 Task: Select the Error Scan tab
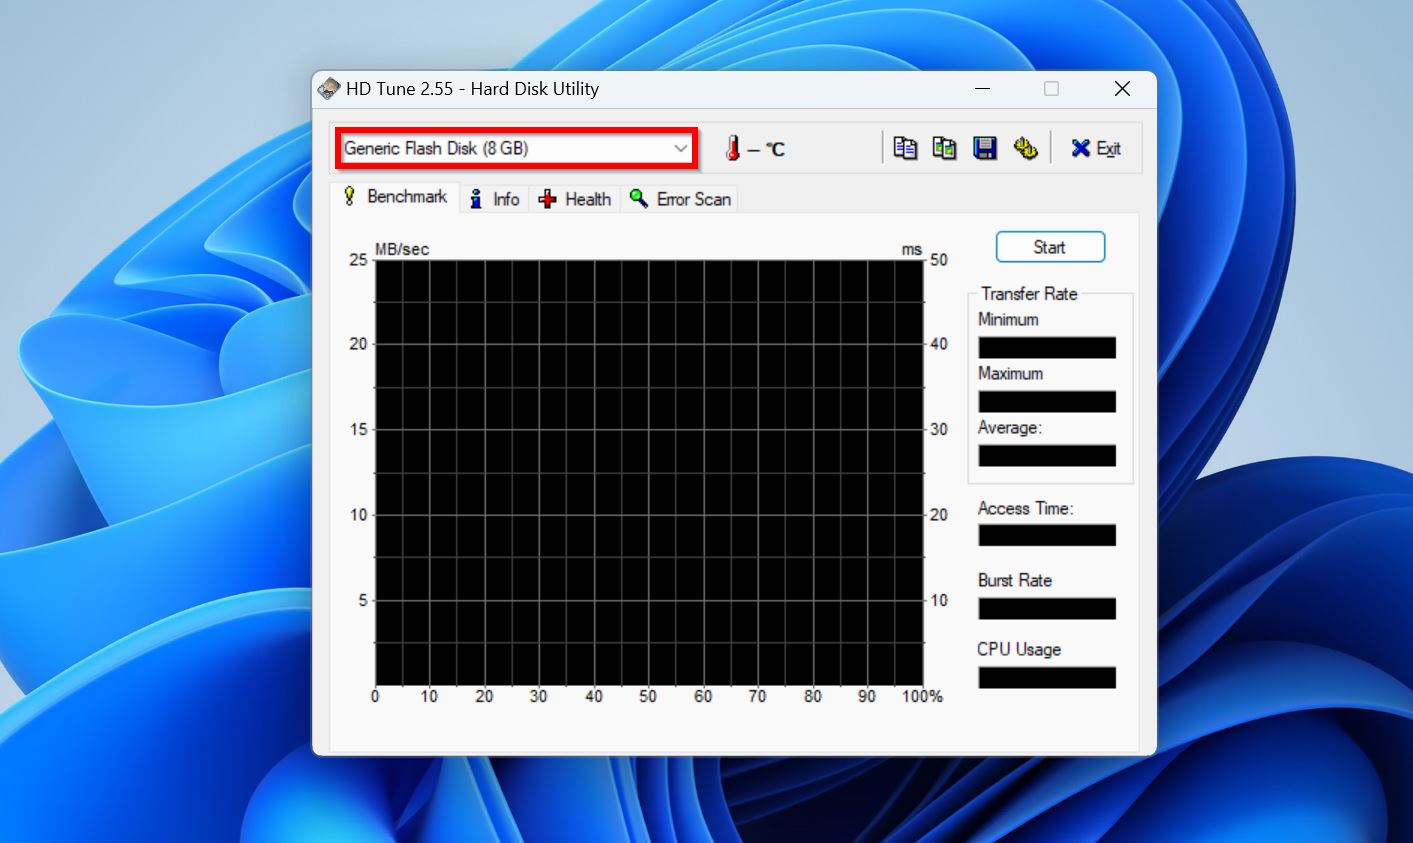click(680, 199)
